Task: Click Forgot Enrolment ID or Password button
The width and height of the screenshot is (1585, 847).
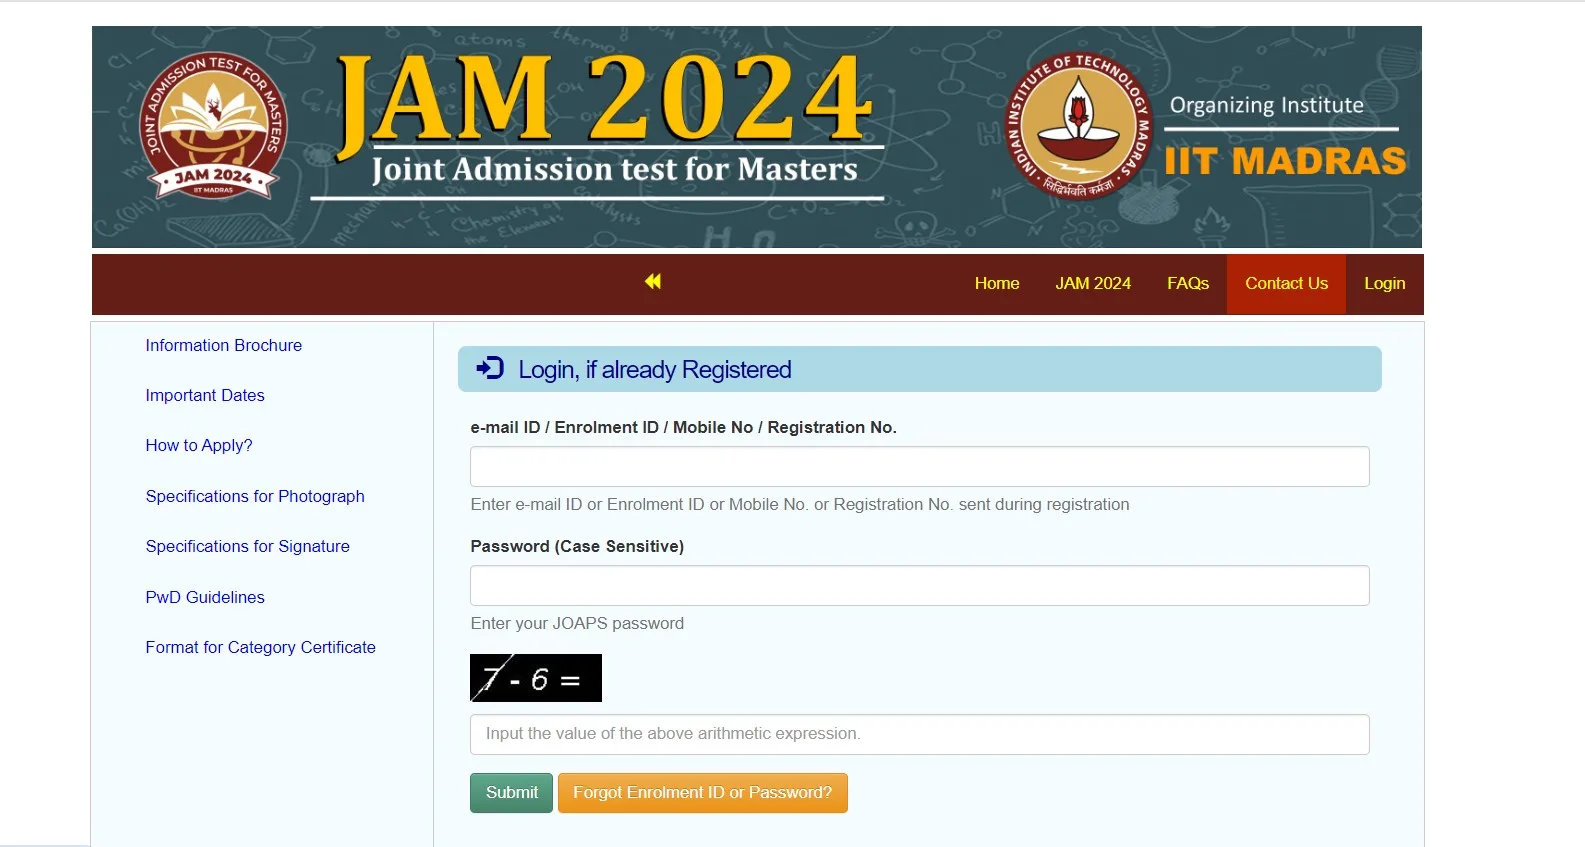Action: click(x=703, y=793)
